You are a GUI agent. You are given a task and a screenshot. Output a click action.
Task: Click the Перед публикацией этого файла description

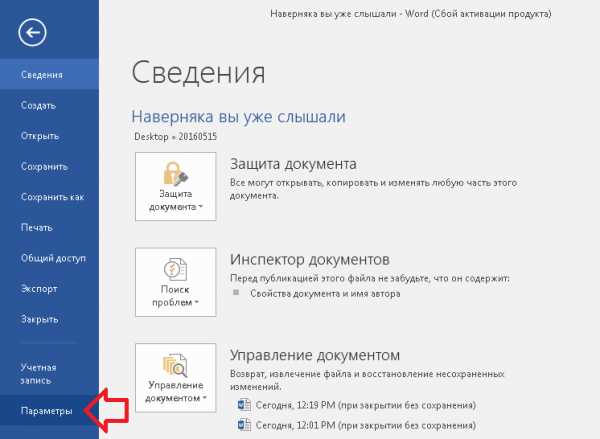pos(370,278)
